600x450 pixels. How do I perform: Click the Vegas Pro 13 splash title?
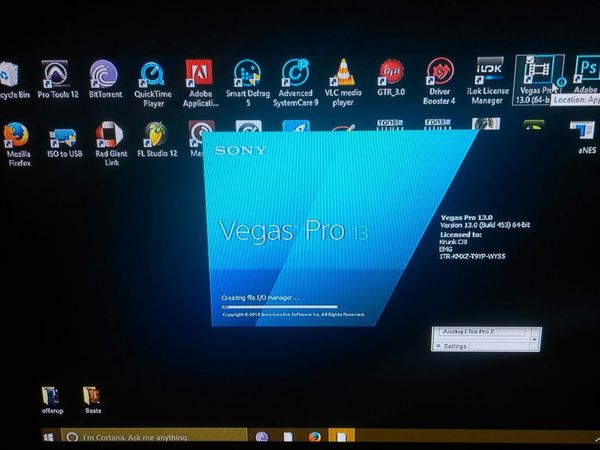[293, 230]
